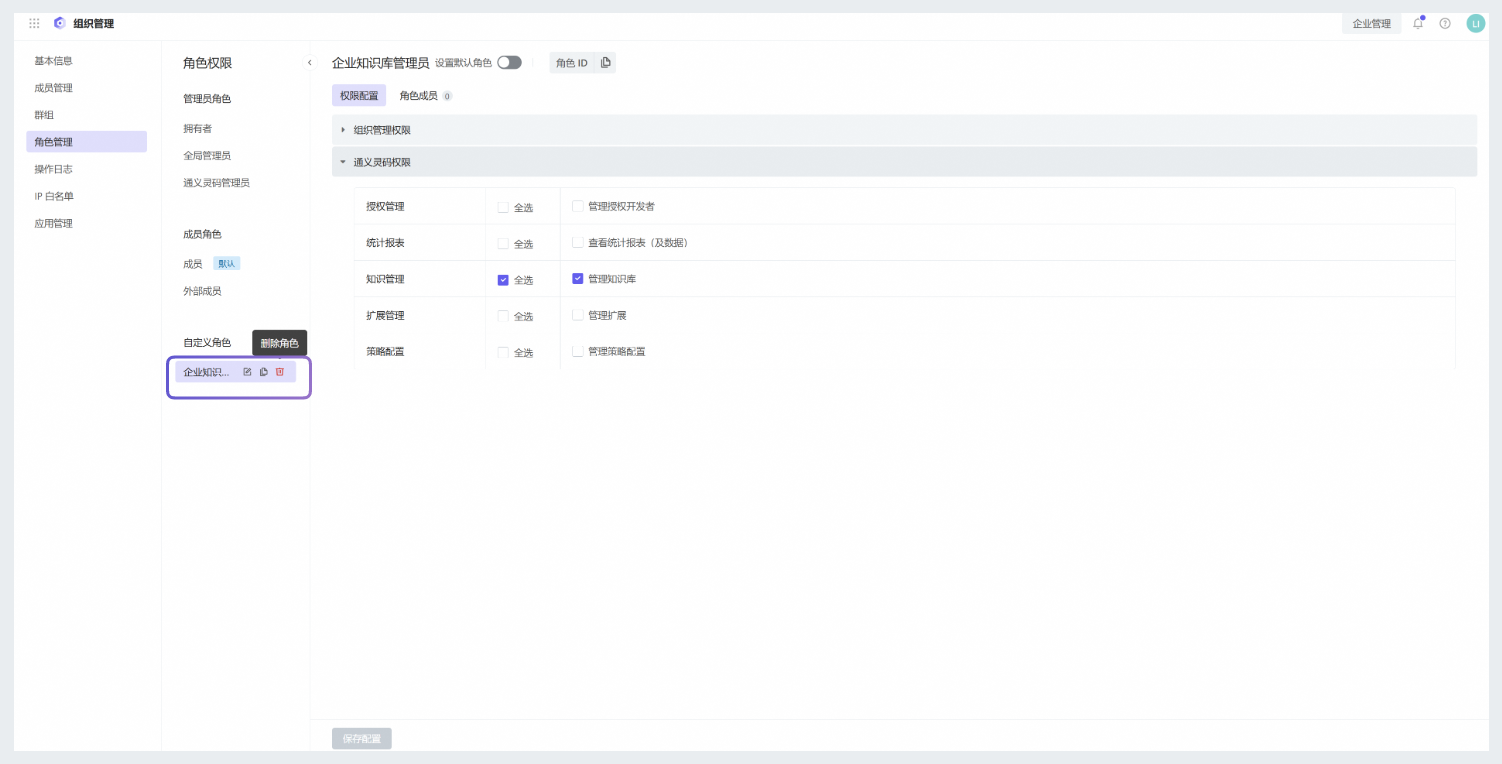Edit the 企业知识库管理员 custom role name
Image resolution: width=1502 pixels, height=764 pixels.
click(x=248, y=372)
